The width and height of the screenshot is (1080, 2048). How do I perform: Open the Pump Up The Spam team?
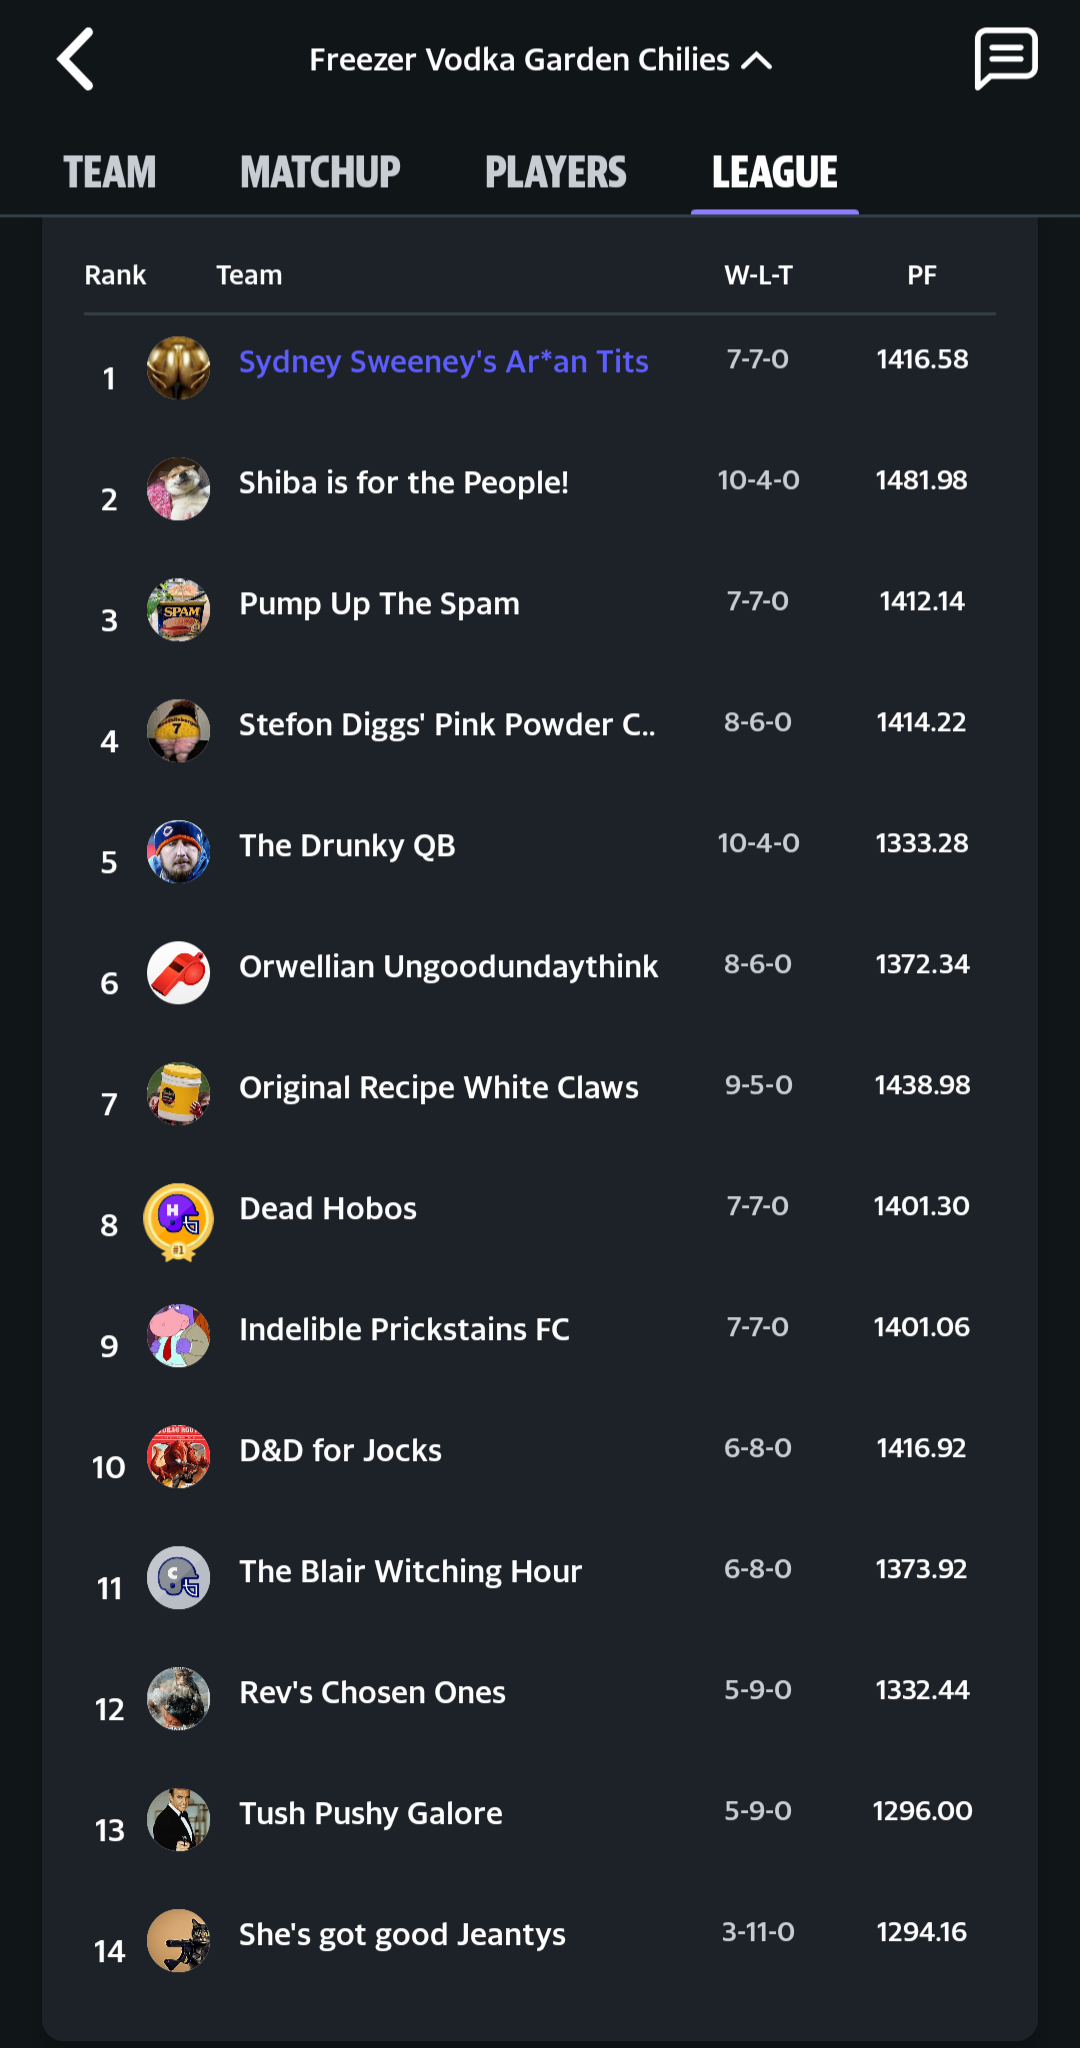[379, 604]
